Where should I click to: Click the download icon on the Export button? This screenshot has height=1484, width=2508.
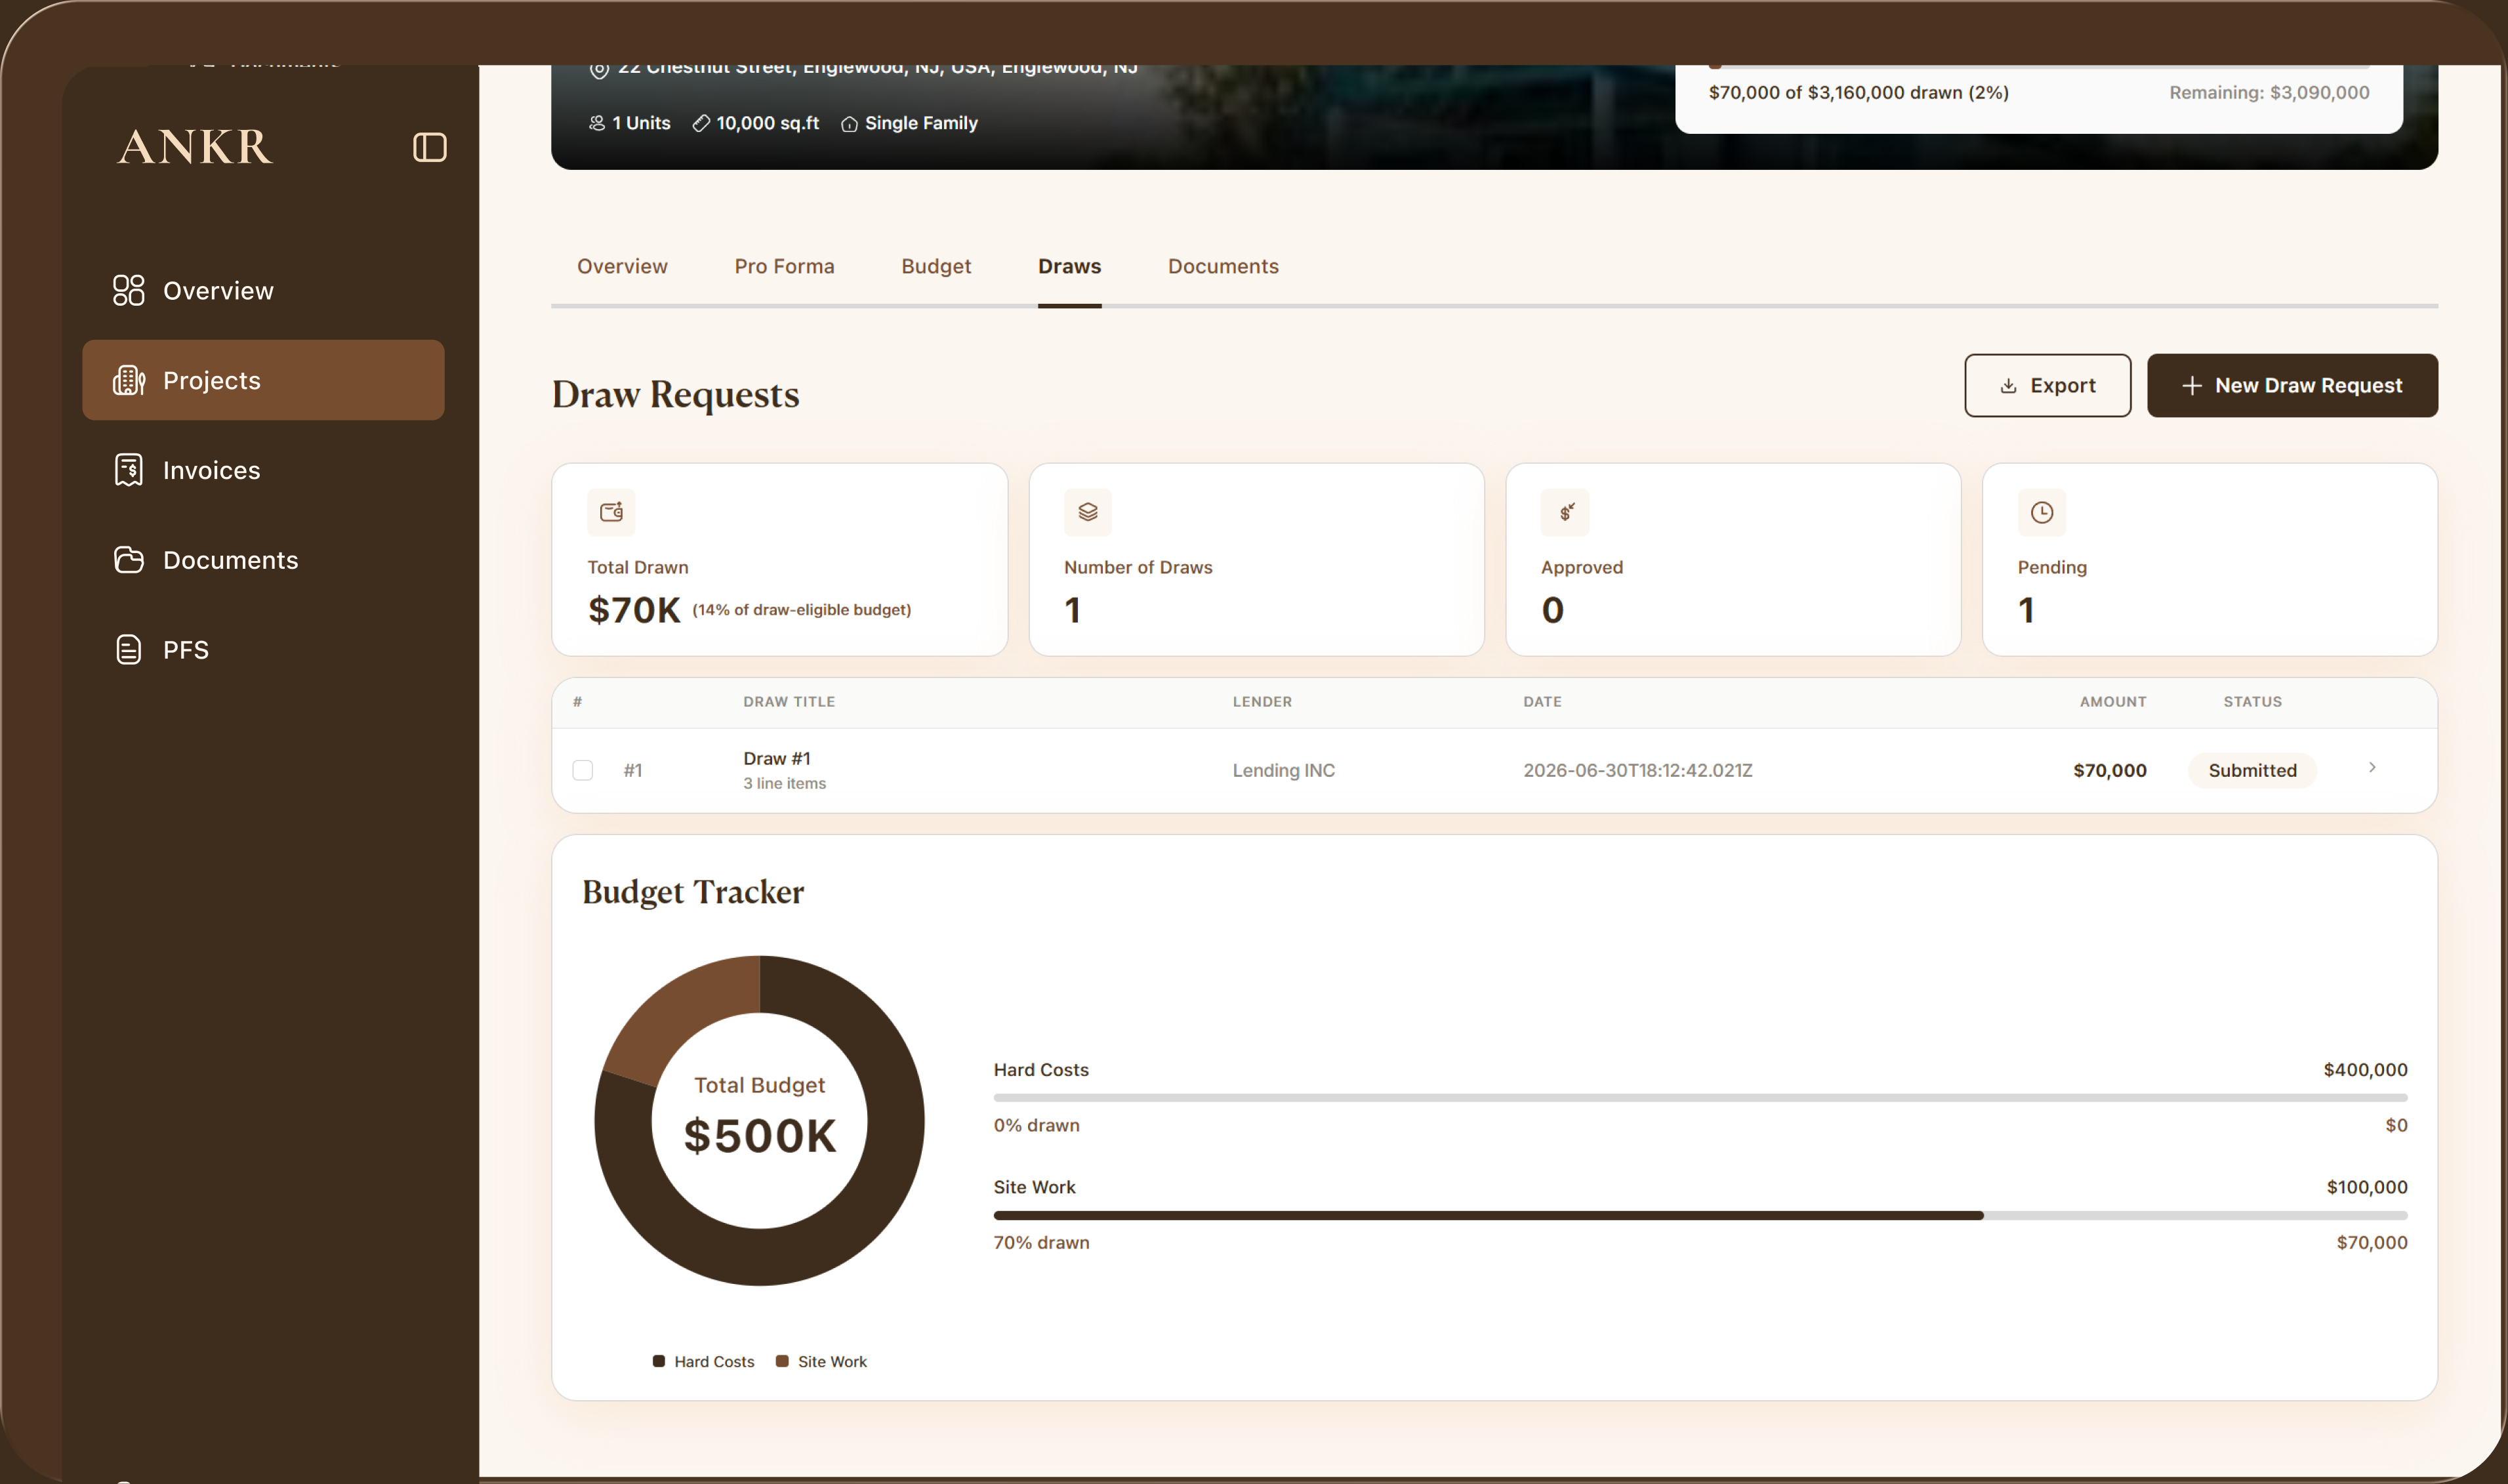point(2008,386)
